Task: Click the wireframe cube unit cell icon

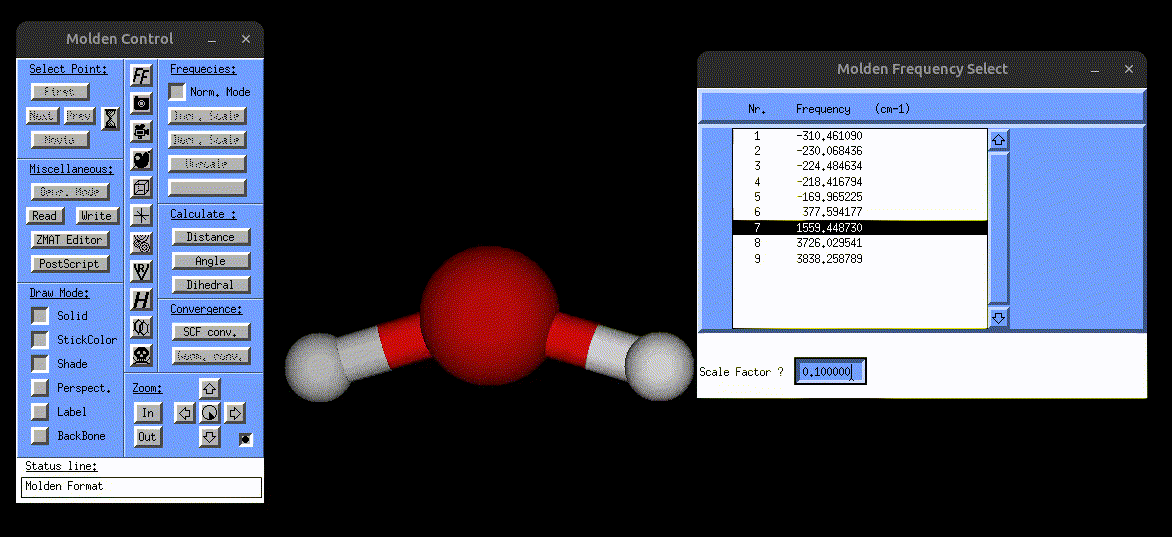Action: (x=142, y=187)
